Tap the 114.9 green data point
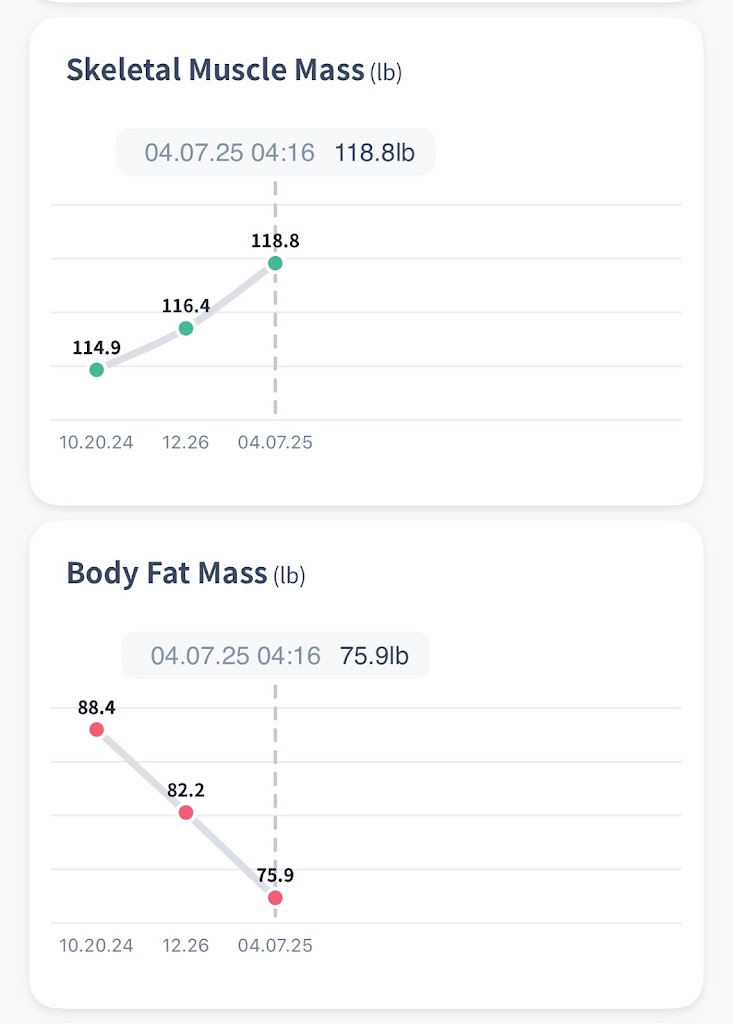Viewport: 733px width, 1024px height. pyautogui.click(x=96, y=370)
